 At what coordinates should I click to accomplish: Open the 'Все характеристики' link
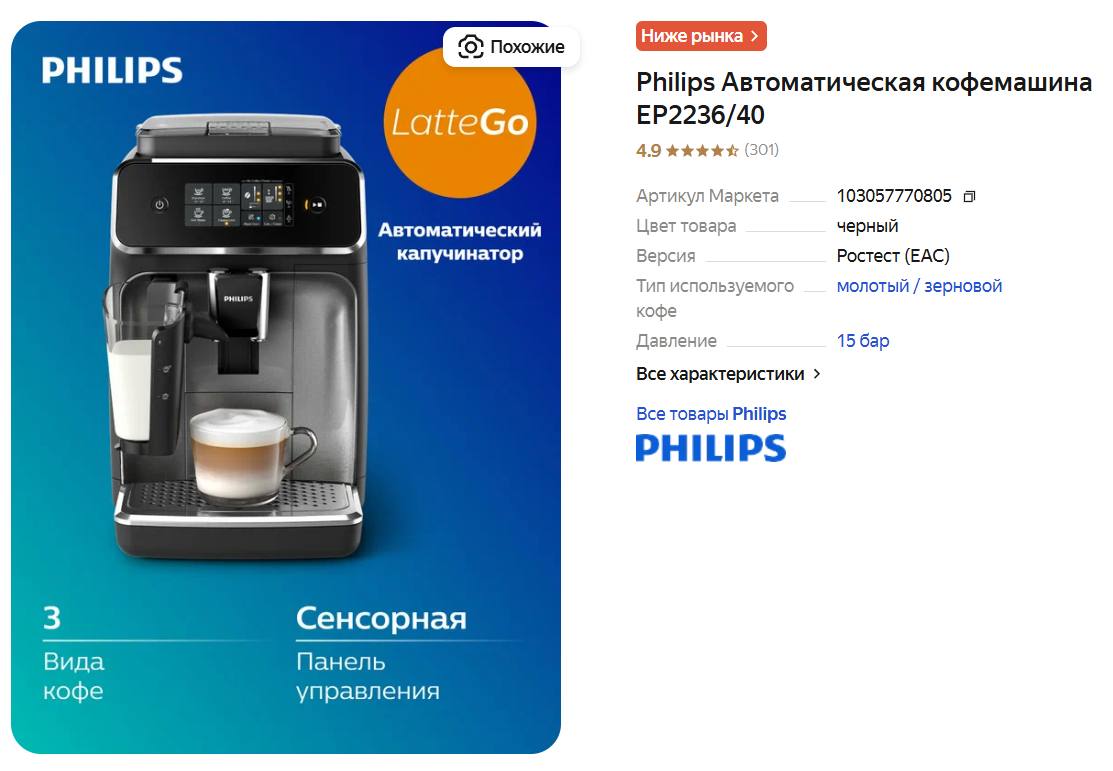pos(720,373)
